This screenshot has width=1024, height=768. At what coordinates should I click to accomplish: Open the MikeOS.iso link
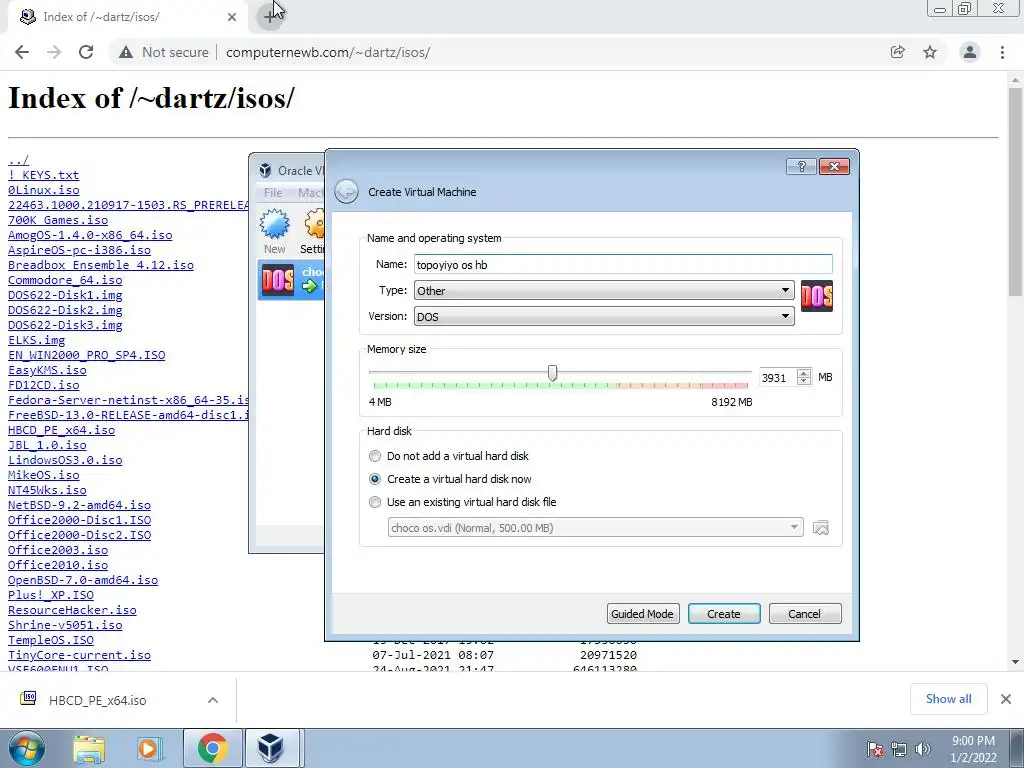[x=44, y=475]
